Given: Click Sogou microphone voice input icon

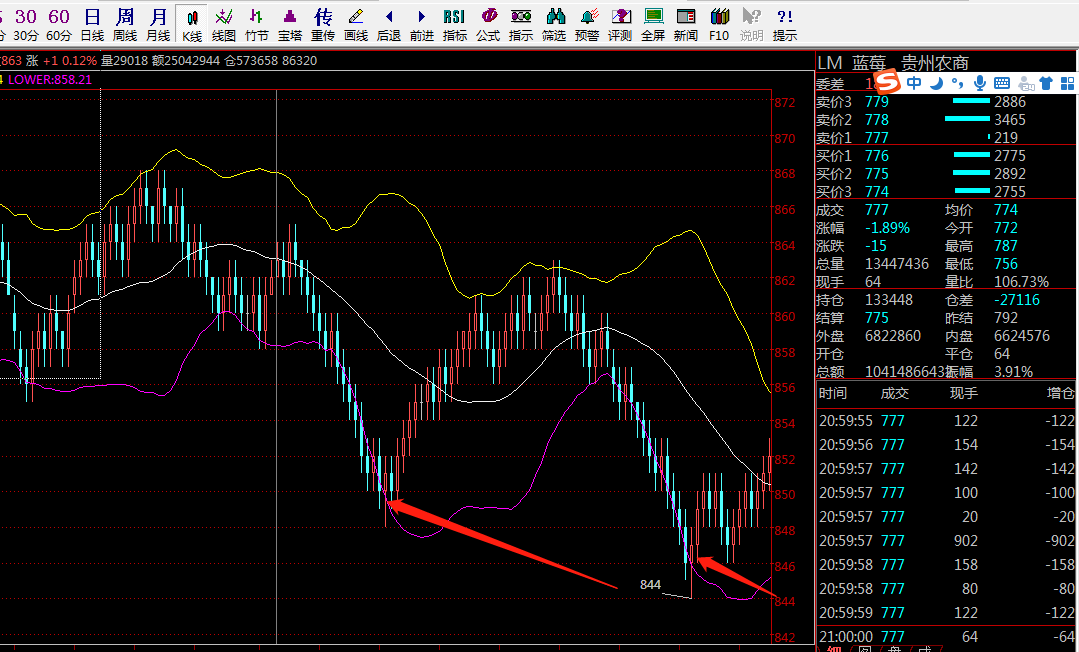Looking at the screenshot, I should pos(980,83).
